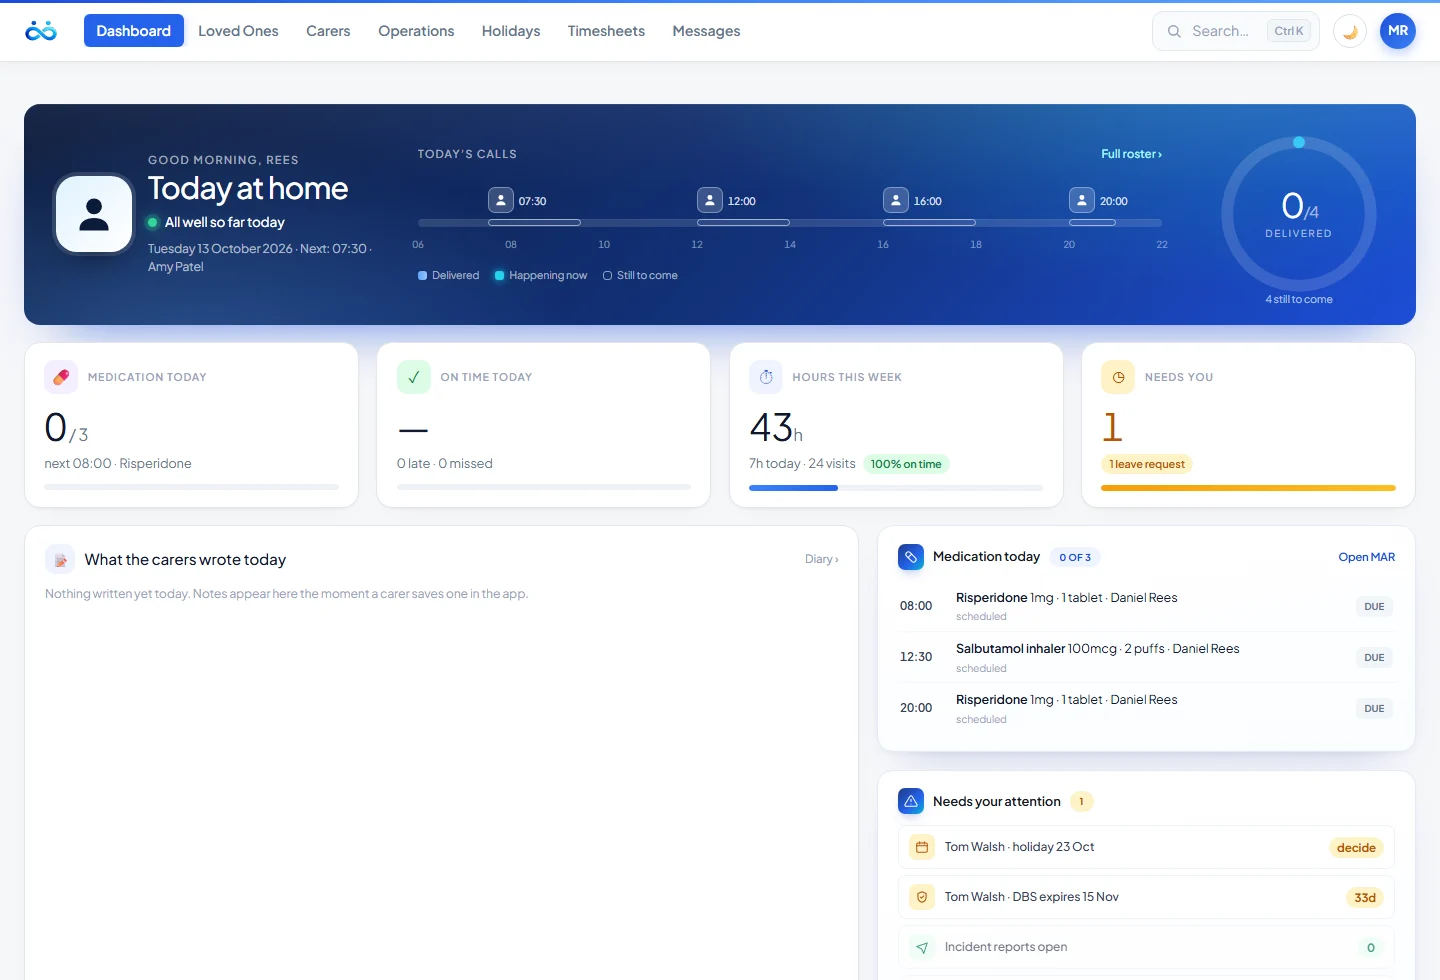
Task: Click the Hours this week stopwatch icon
Action: tap(766, 377)
